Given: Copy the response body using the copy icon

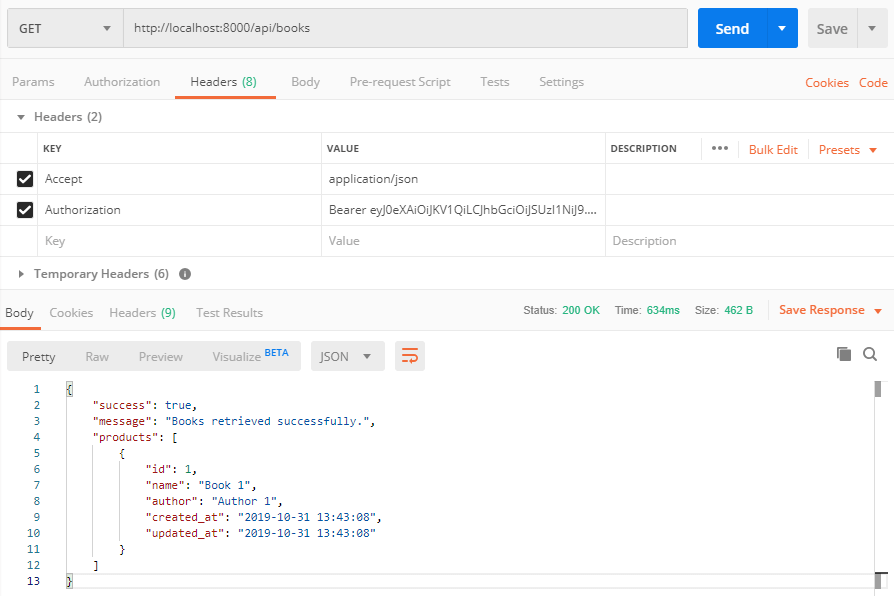Looking at the screenshot, I should 844,354.
